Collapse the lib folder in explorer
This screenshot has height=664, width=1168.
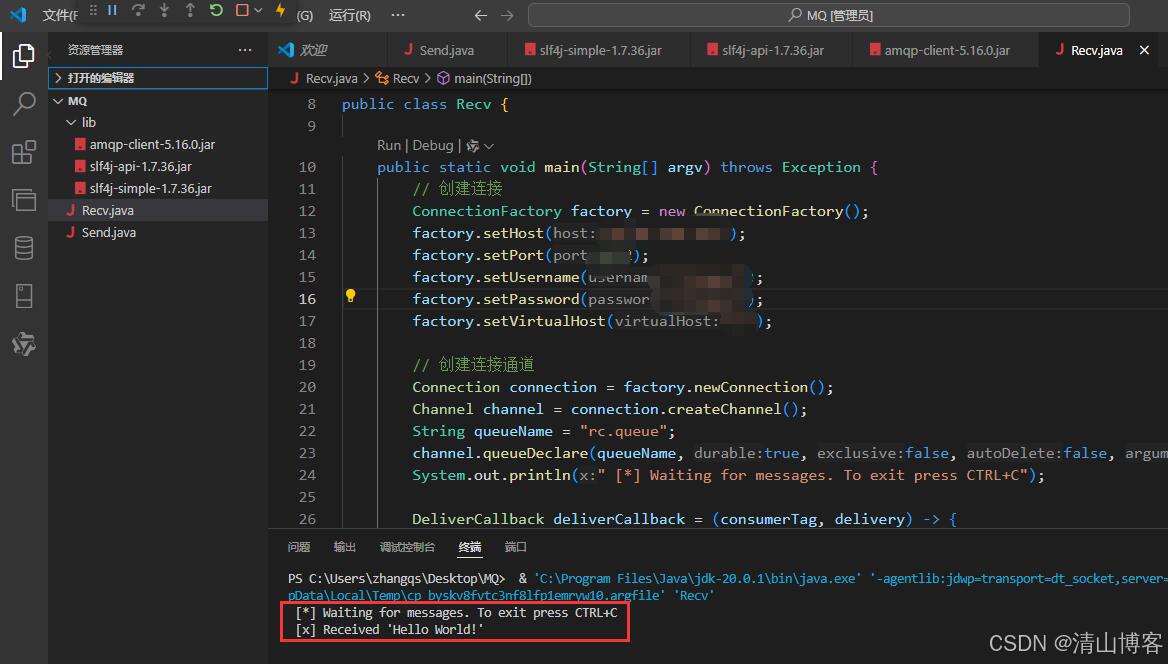(88, 122)
